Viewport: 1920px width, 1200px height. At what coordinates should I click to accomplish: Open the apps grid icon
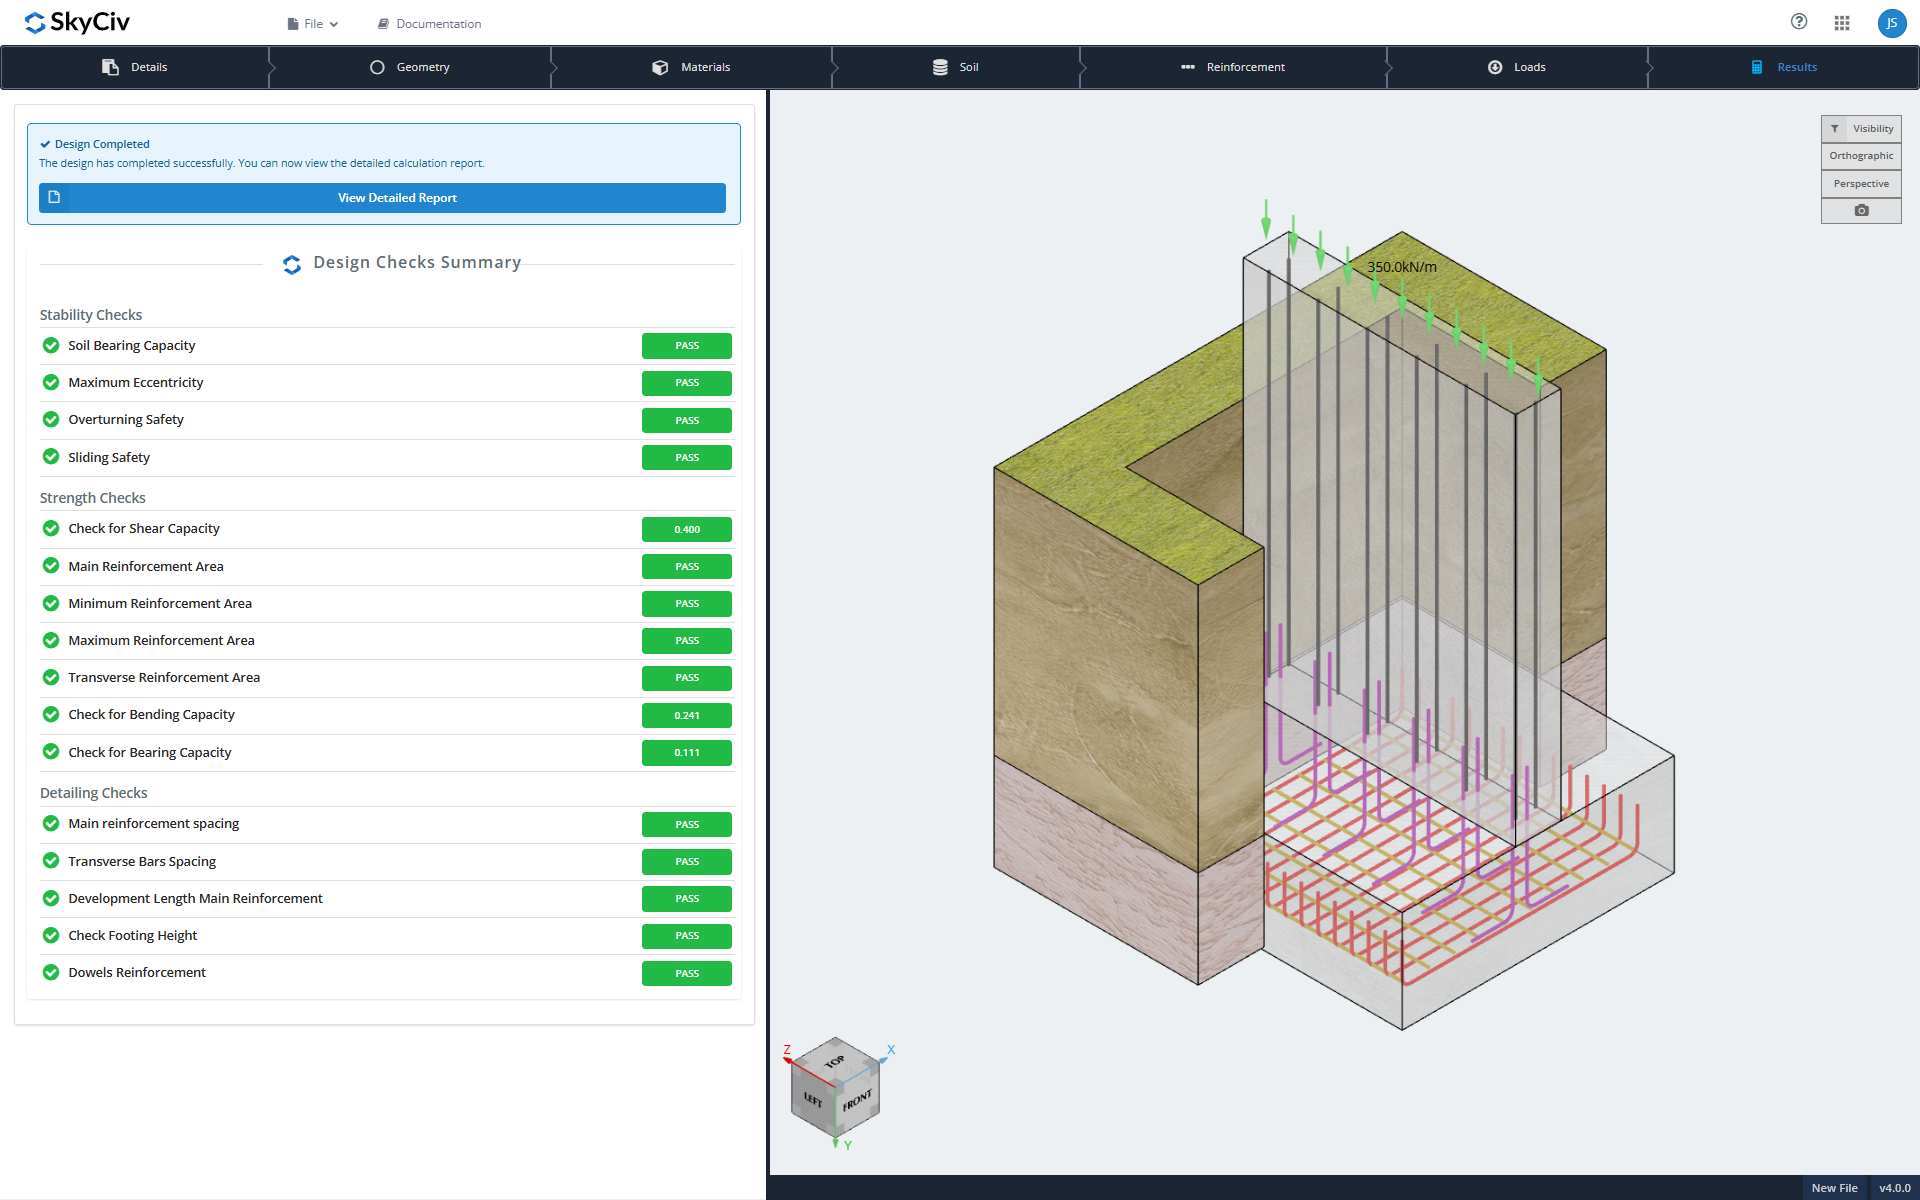[1842, 23]
